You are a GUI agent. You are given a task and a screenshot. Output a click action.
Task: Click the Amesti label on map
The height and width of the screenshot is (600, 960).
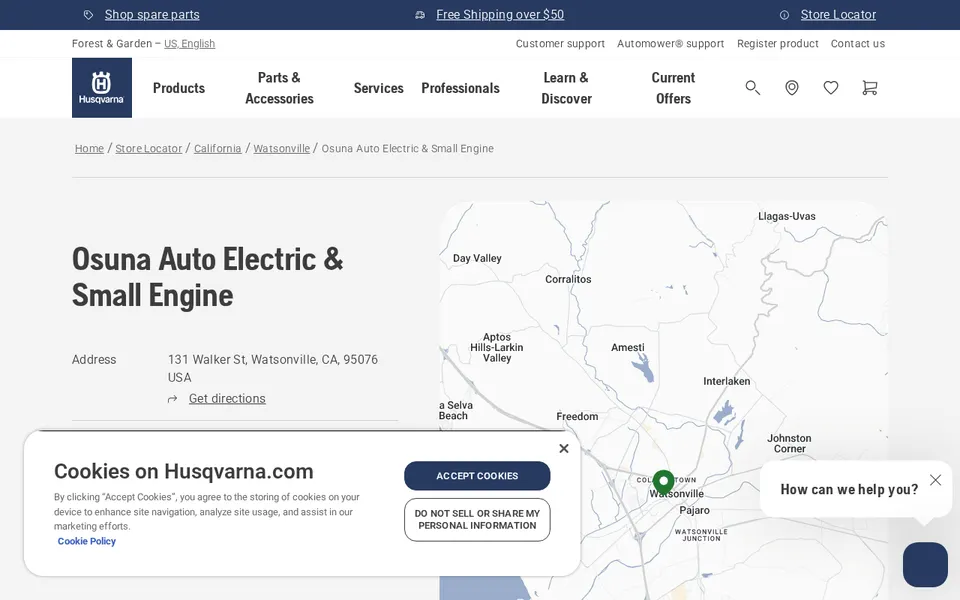pos(628,348)
